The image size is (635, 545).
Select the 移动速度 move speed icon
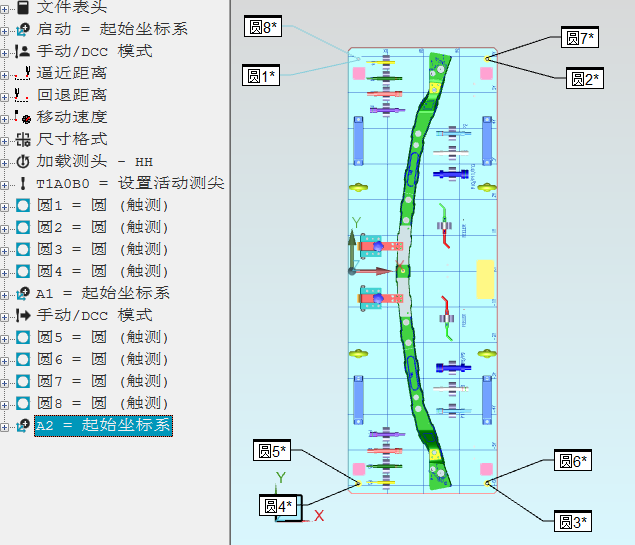(x=23, y=117)
